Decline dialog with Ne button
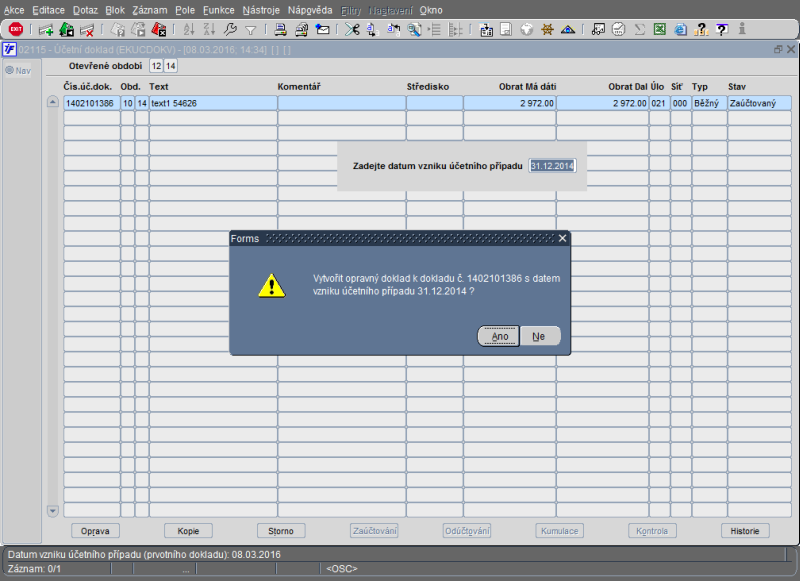Screen dimensions: 800x581 (540, 336)
